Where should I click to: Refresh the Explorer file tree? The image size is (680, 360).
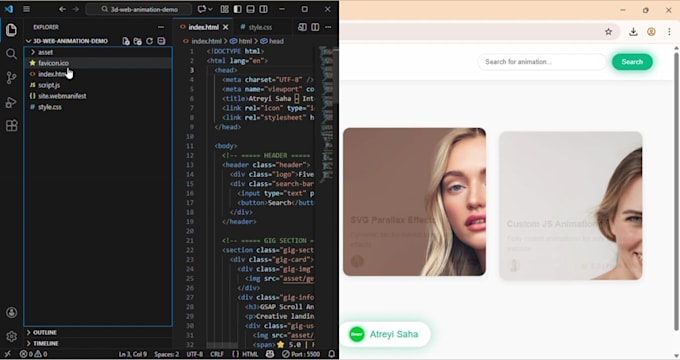[x=150, y=41]
